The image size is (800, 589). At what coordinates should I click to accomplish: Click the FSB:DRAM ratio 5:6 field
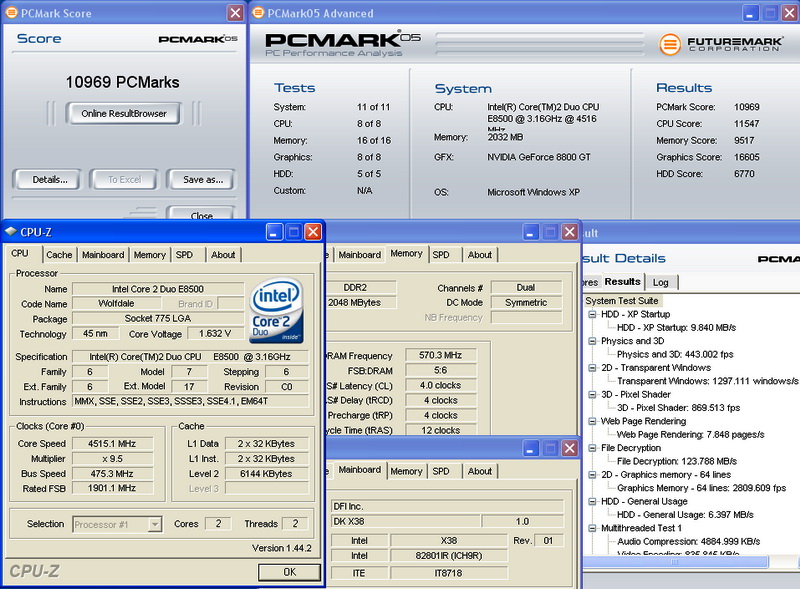pos(440,371)
